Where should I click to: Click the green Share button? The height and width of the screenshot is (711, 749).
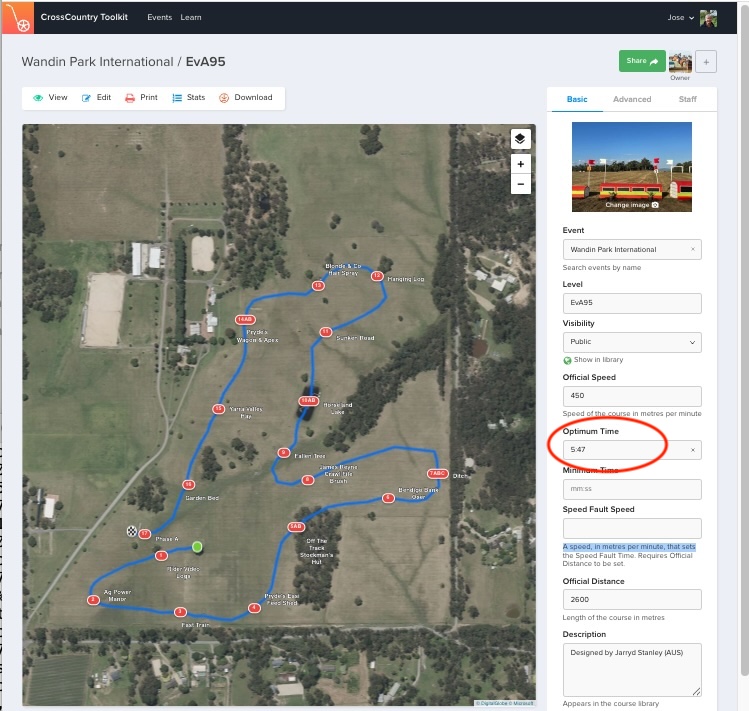pyautogui.click(x=641, y=62)
